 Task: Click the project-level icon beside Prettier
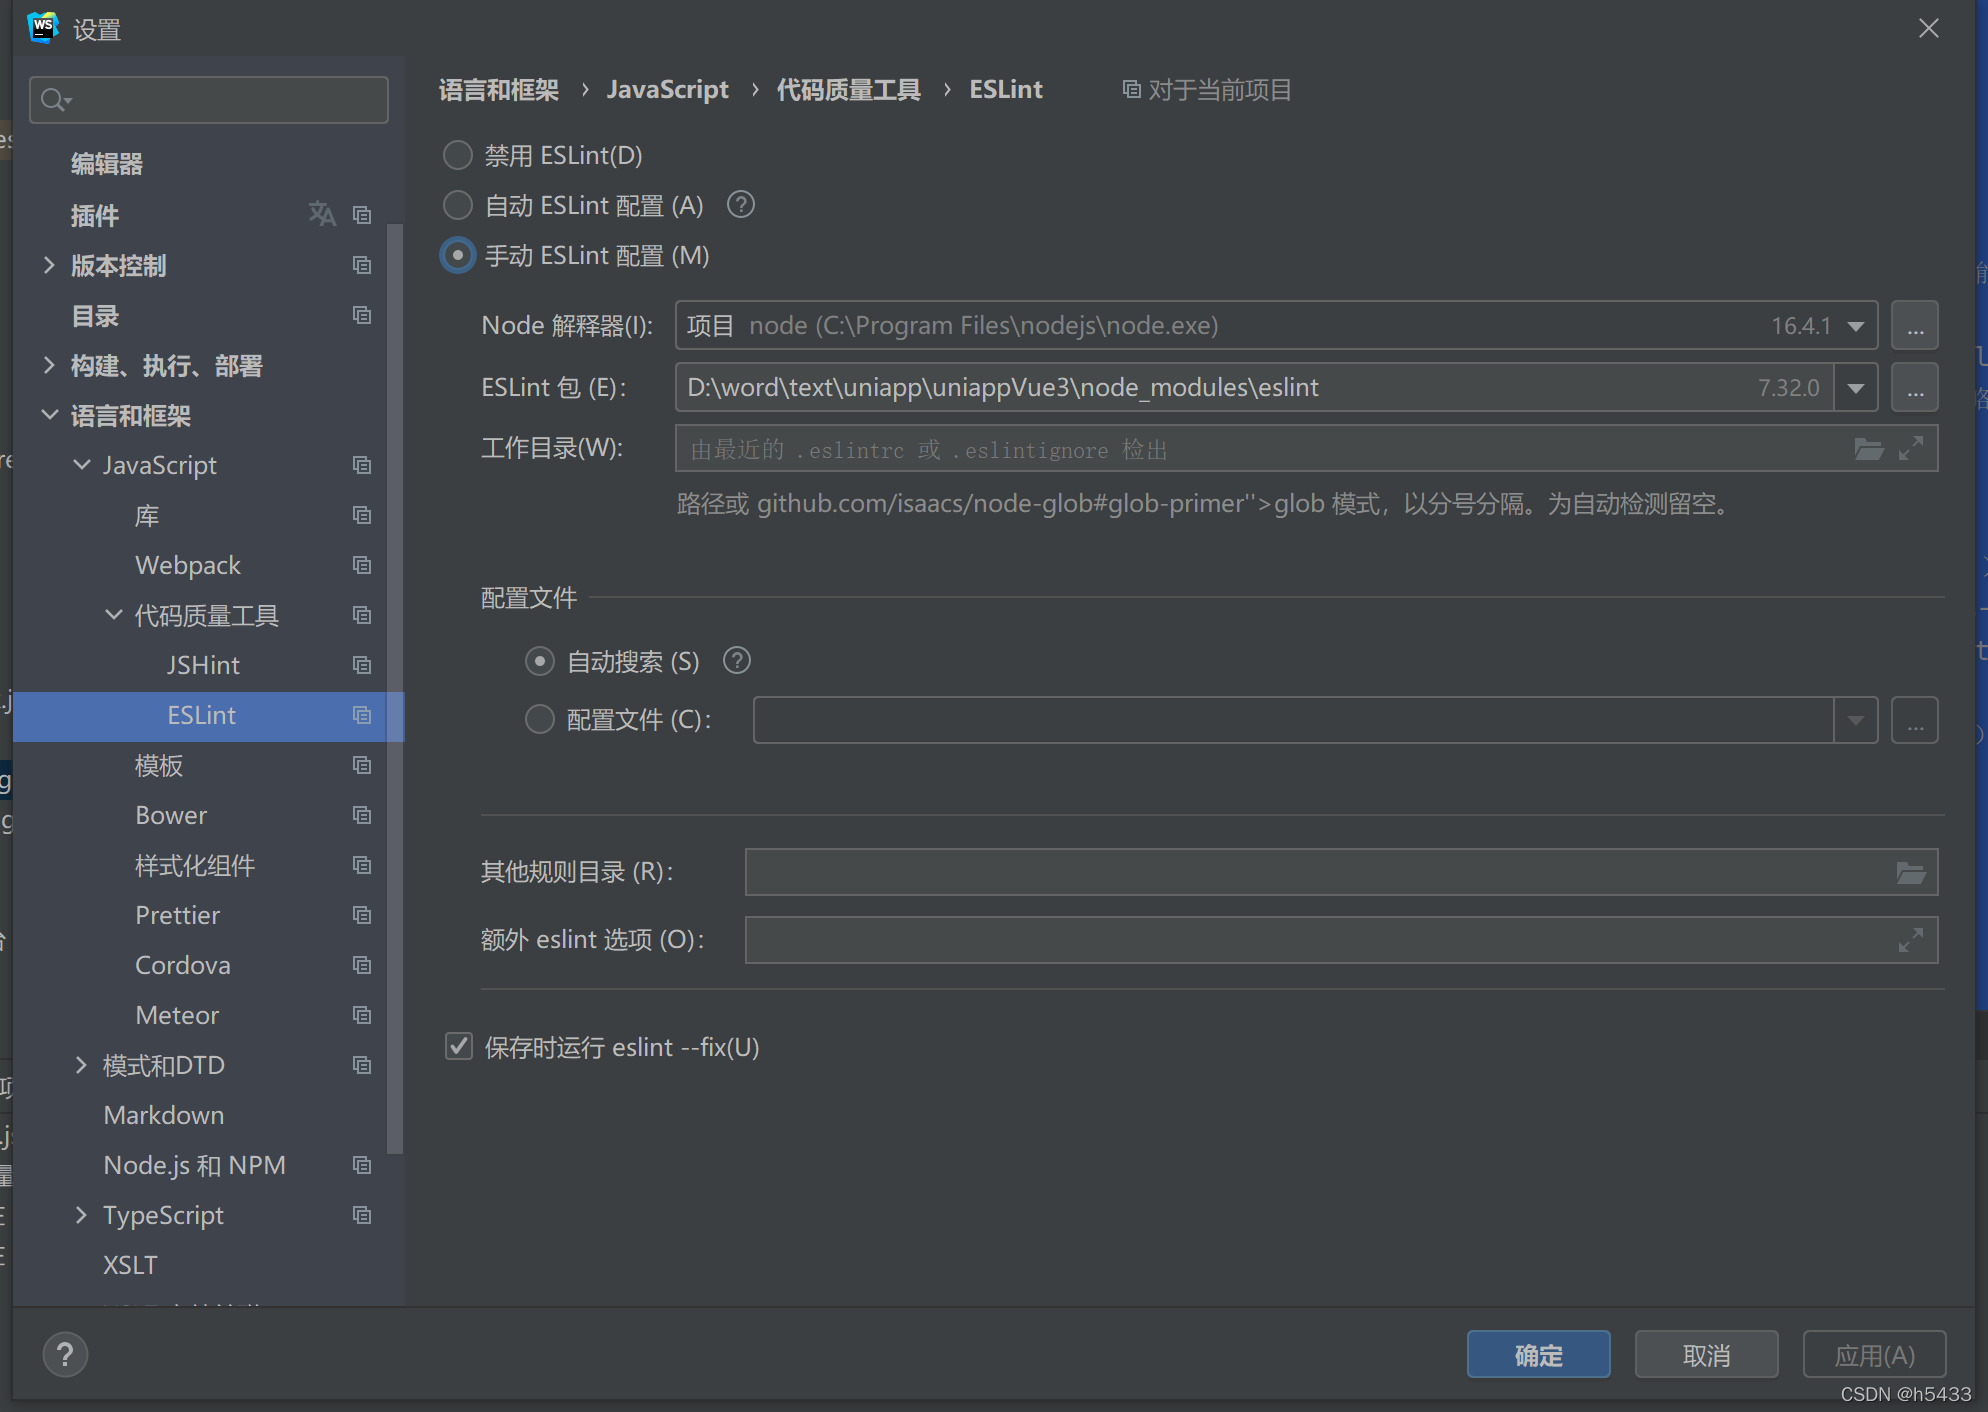point(362,915)
